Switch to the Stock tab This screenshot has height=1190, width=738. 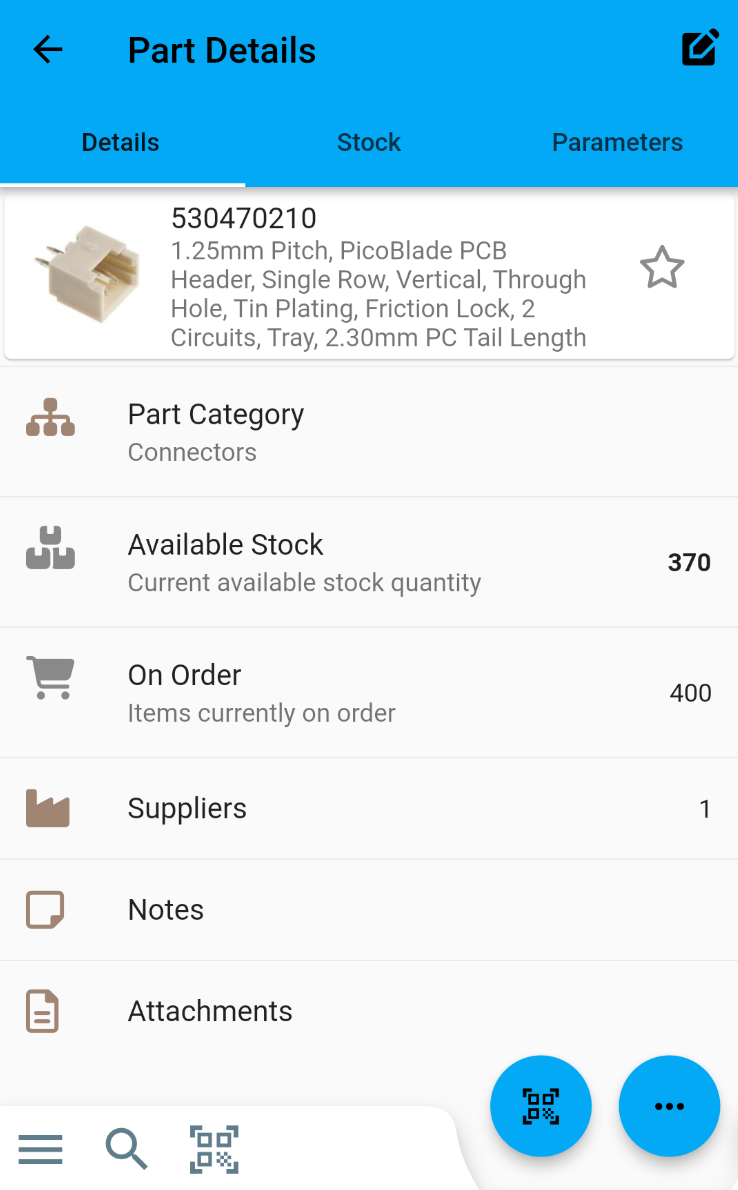coord(369,143)
